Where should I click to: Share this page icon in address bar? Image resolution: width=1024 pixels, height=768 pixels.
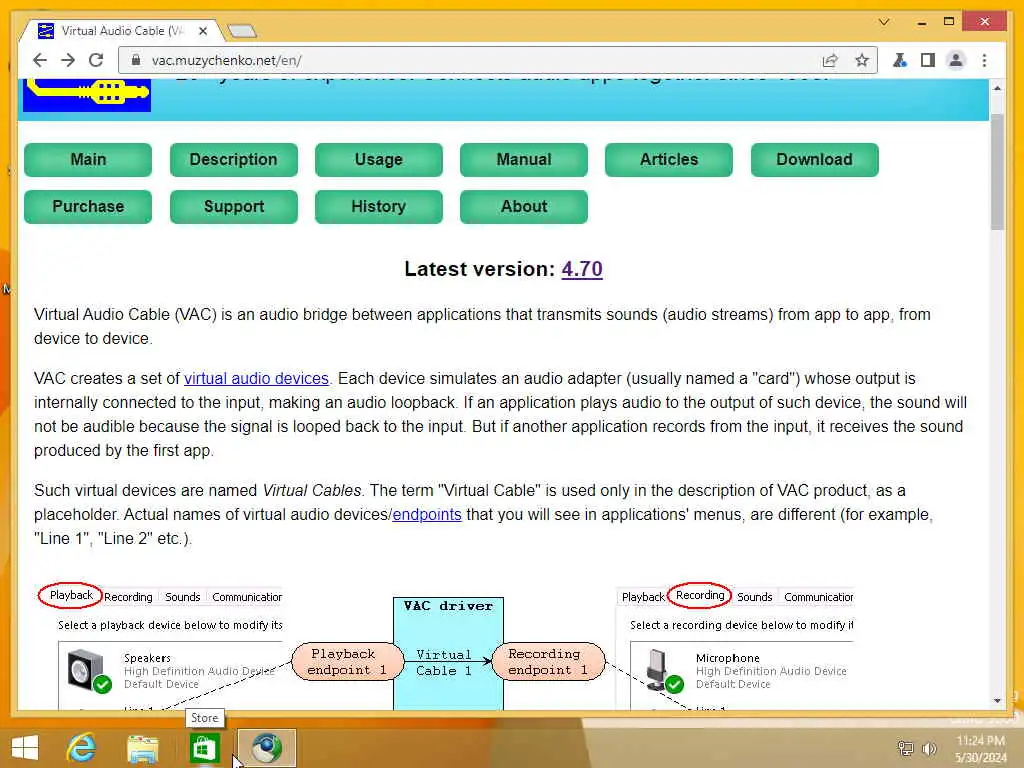[830, 61]
